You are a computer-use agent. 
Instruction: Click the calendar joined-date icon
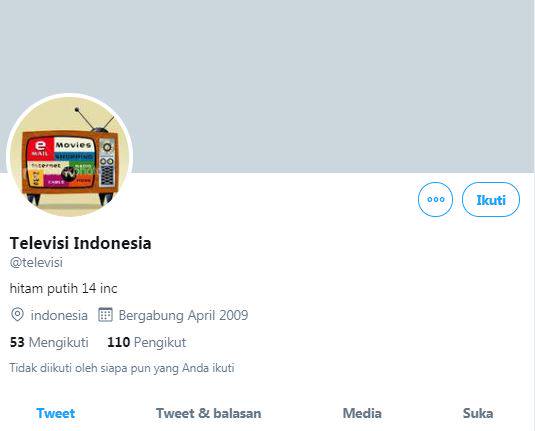(105, 315)
